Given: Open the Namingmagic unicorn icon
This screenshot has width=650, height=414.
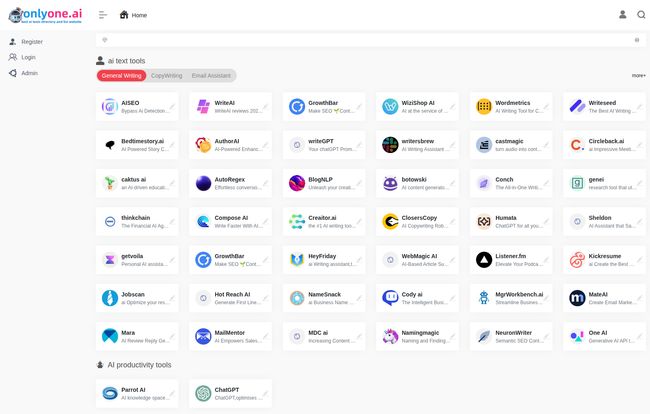Looking at the screenshot, I should click(x=390, y=337).
